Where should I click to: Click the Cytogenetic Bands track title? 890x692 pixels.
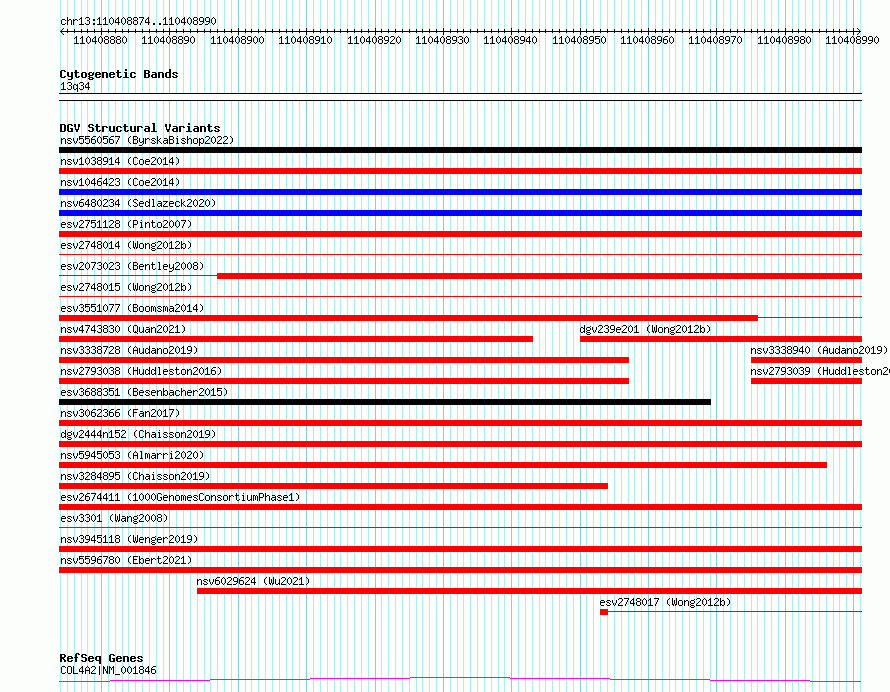(x=119, y=74)
